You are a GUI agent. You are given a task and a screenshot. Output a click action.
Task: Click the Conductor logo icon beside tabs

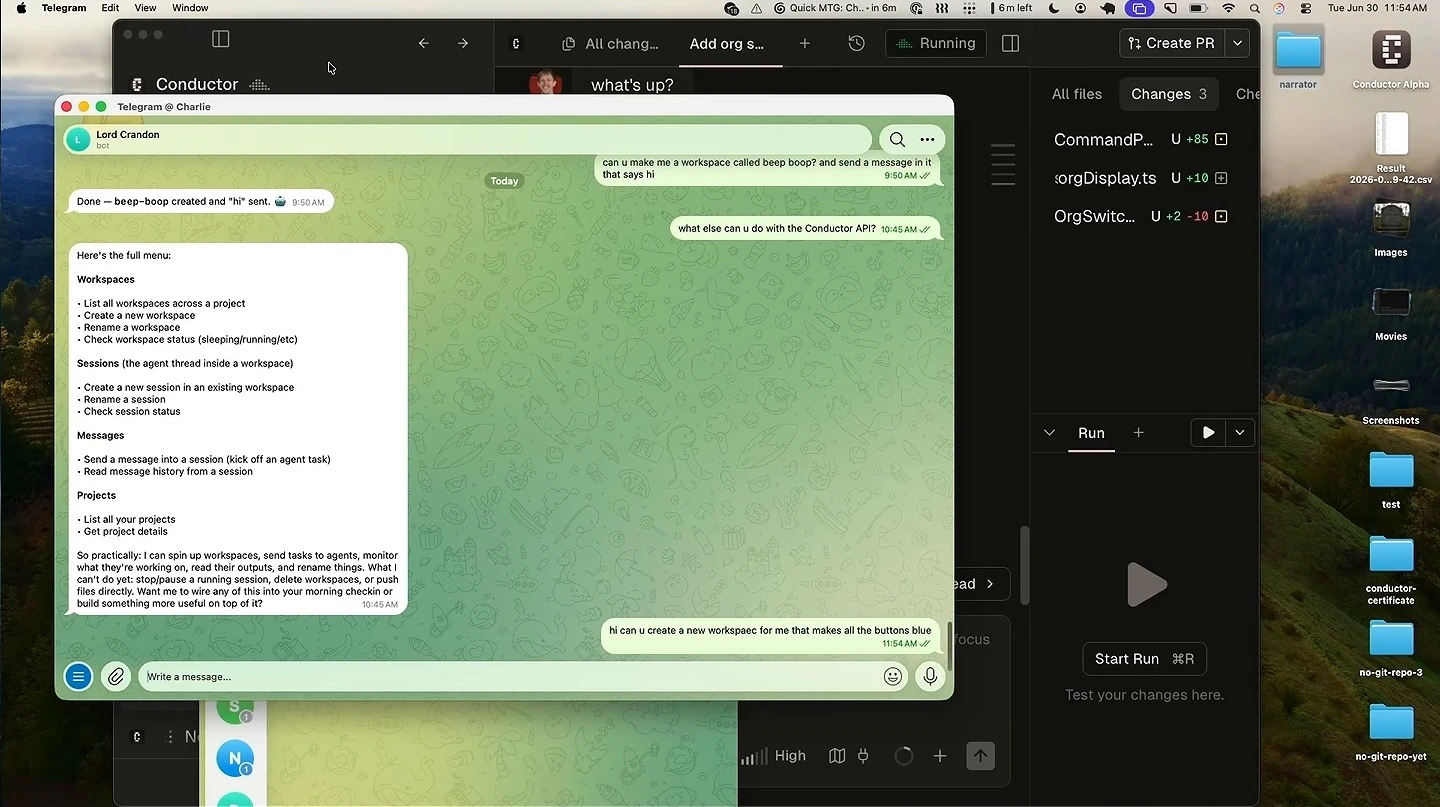pos(516,44)
